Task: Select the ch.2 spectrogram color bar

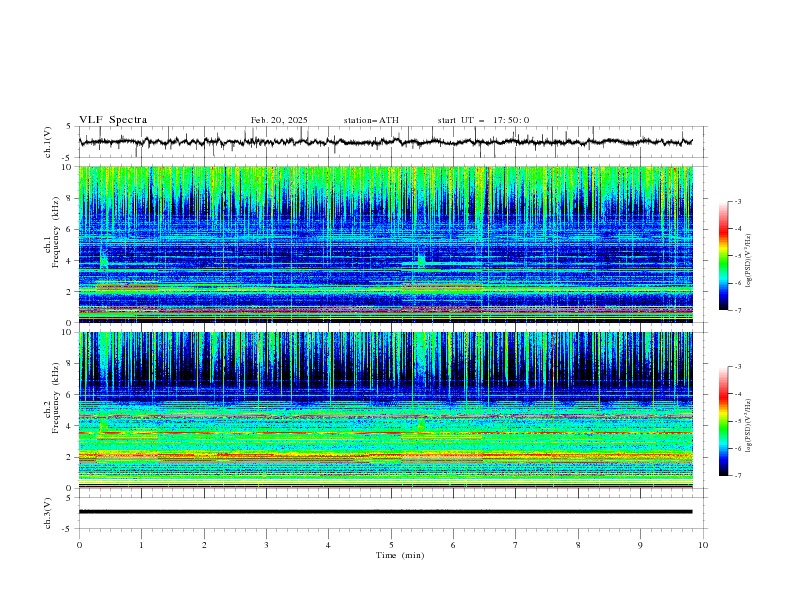Action: pos(723,421)
